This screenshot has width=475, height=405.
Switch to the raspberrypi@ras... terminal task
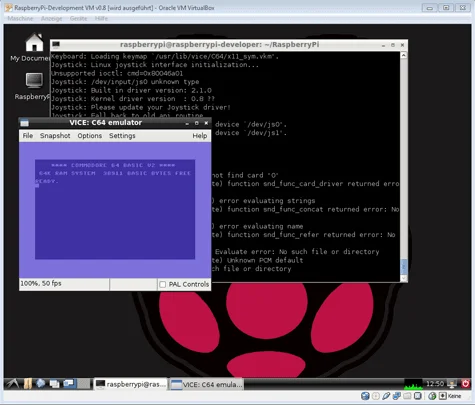pos(131,384)
